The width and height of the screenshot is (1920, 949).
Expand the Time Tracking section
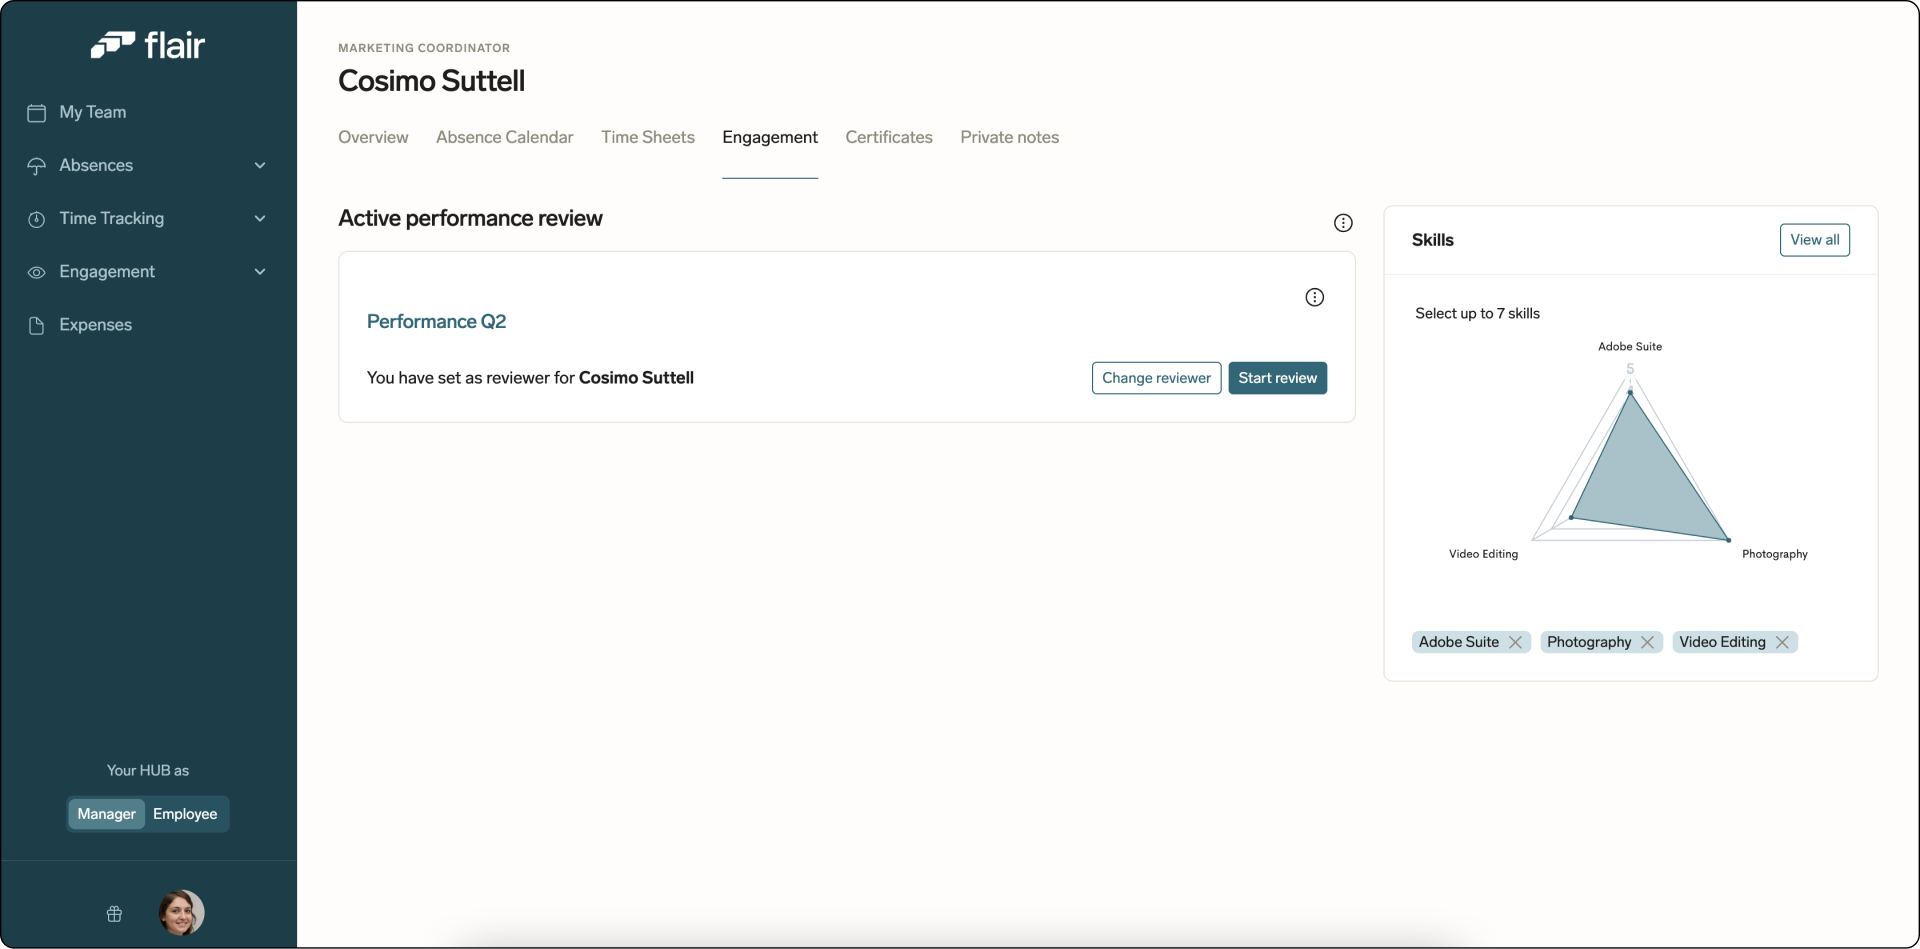[x=260, y=218]
